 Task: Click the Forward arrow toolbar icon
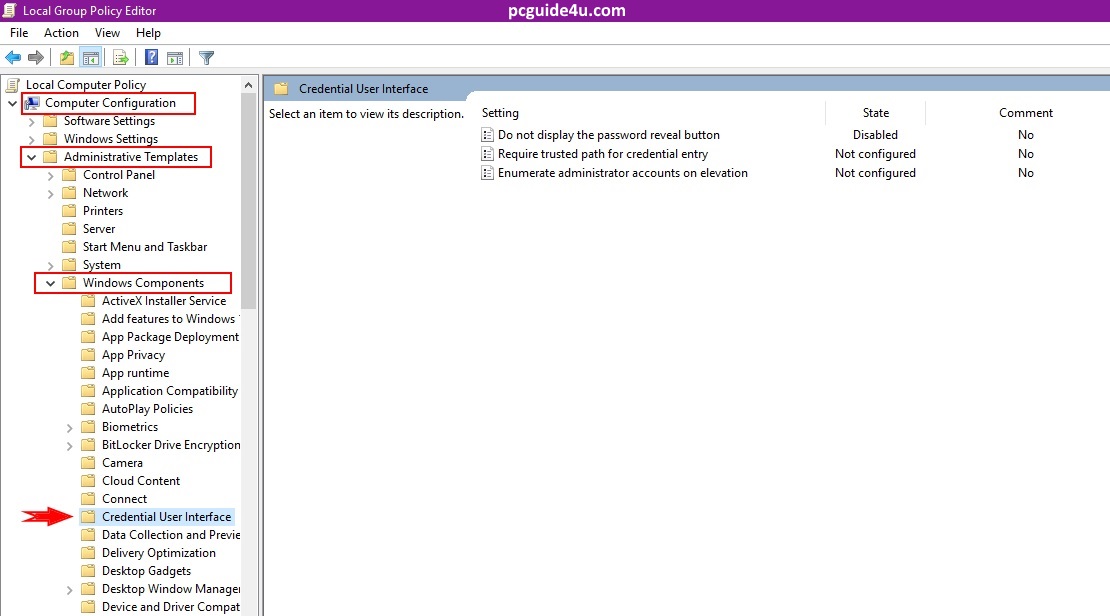[36, 58]
